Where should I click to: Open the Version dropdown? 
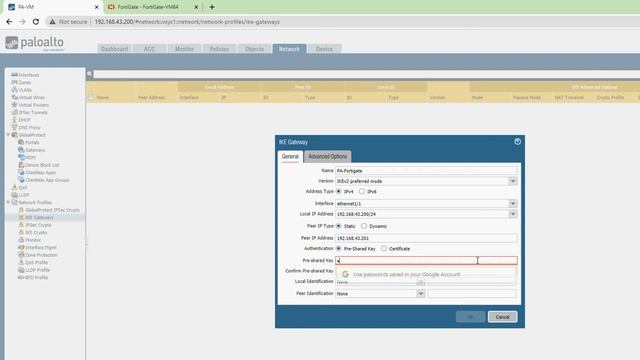[x=513, y=181]
